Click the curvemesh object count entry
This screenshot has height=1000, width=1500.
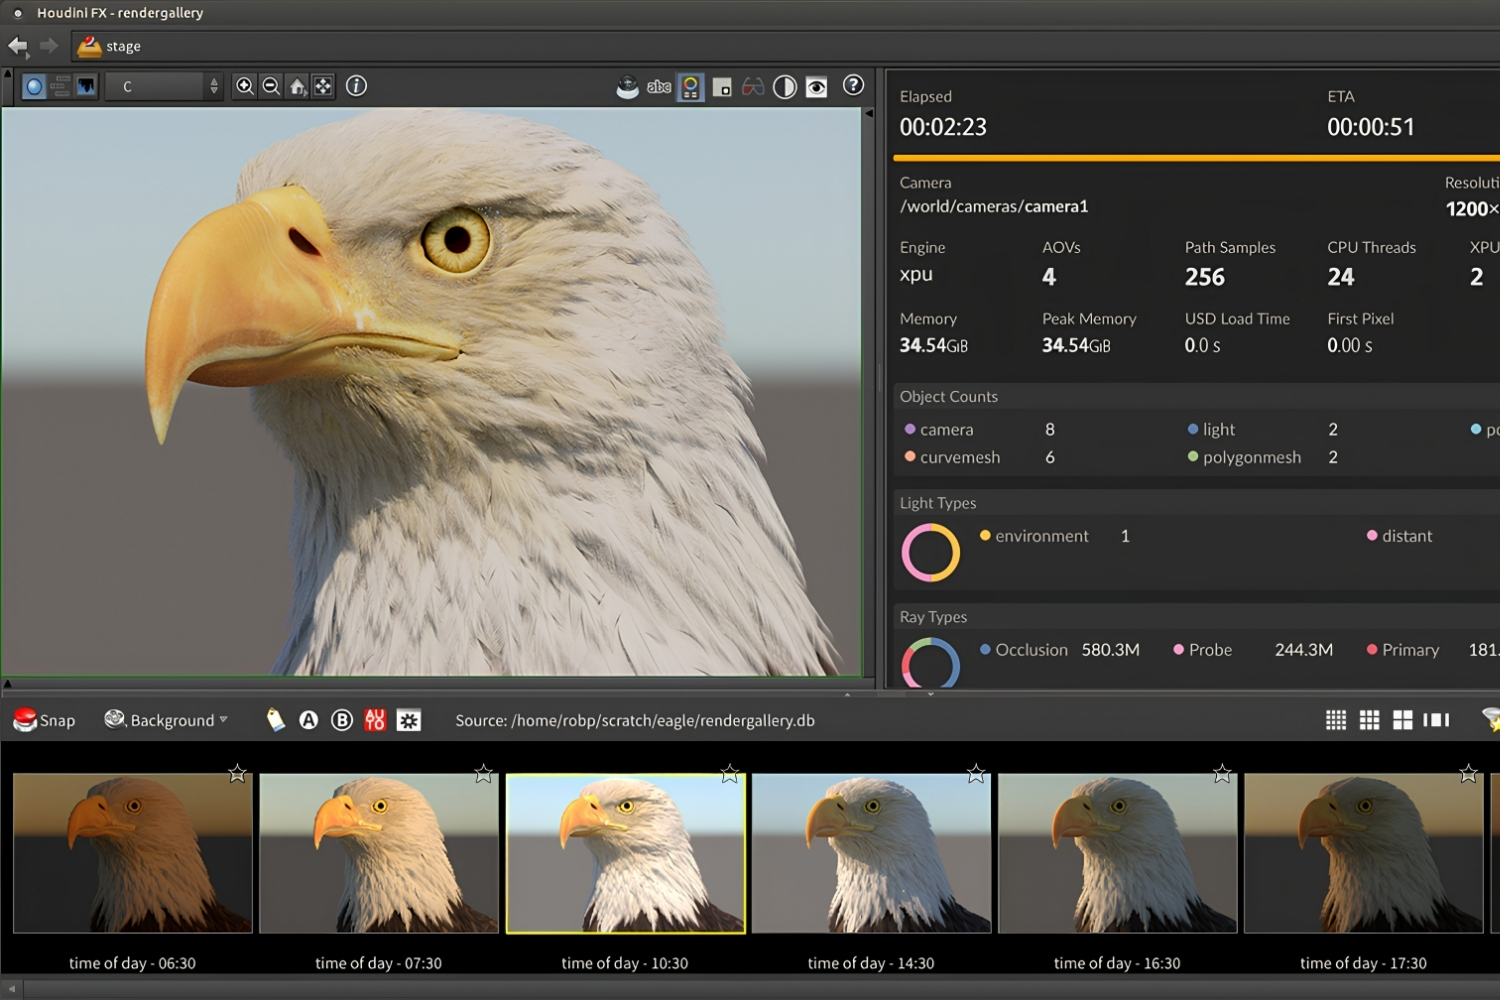(980, 457)
